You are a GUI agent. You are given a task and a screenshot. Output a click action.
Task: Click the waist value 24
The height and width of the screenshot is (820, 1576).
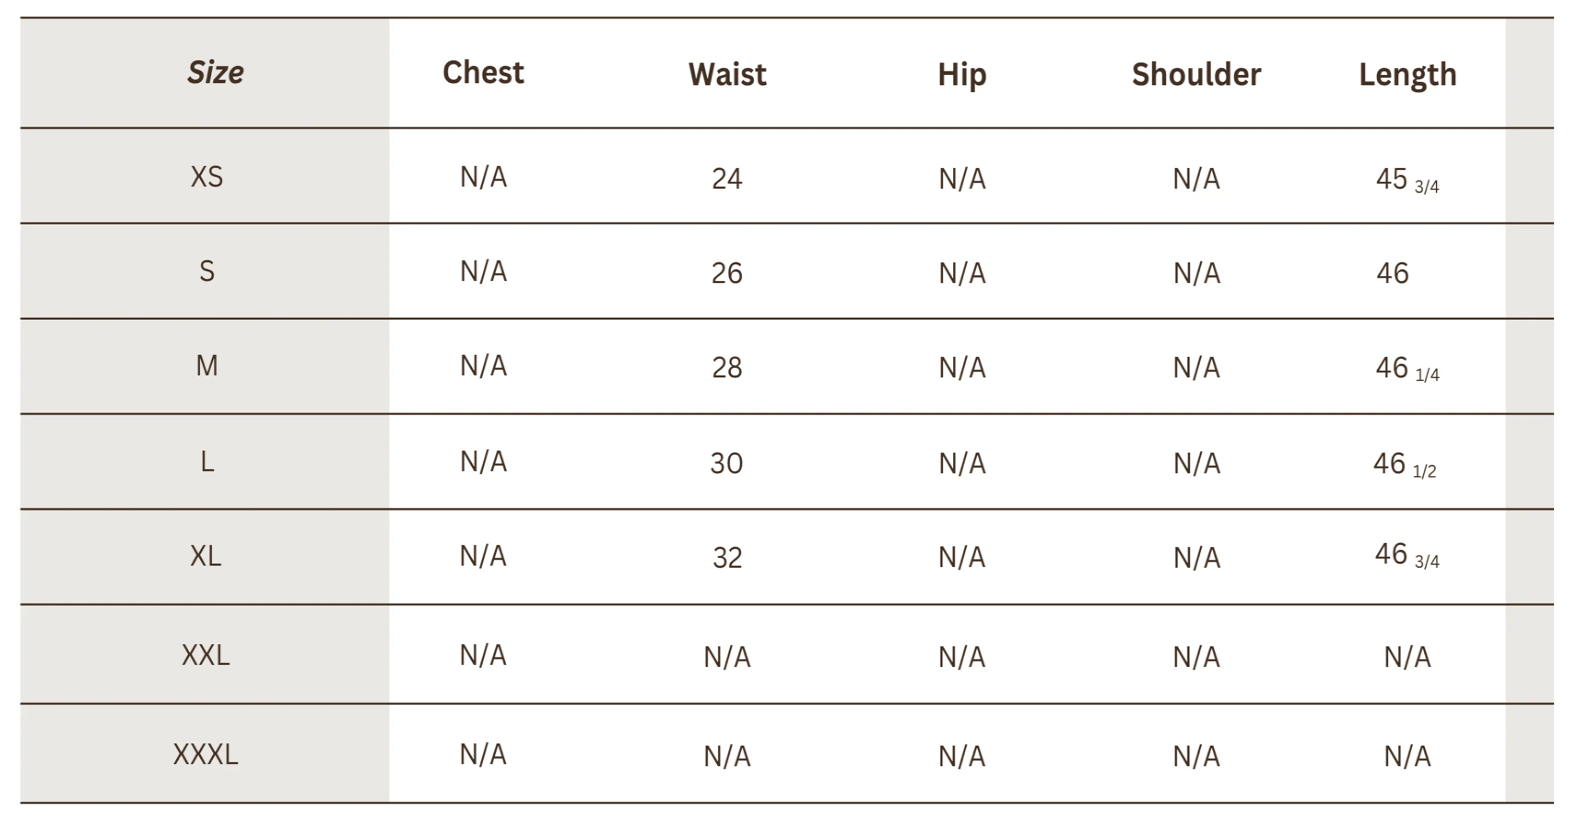coord(727,179)
